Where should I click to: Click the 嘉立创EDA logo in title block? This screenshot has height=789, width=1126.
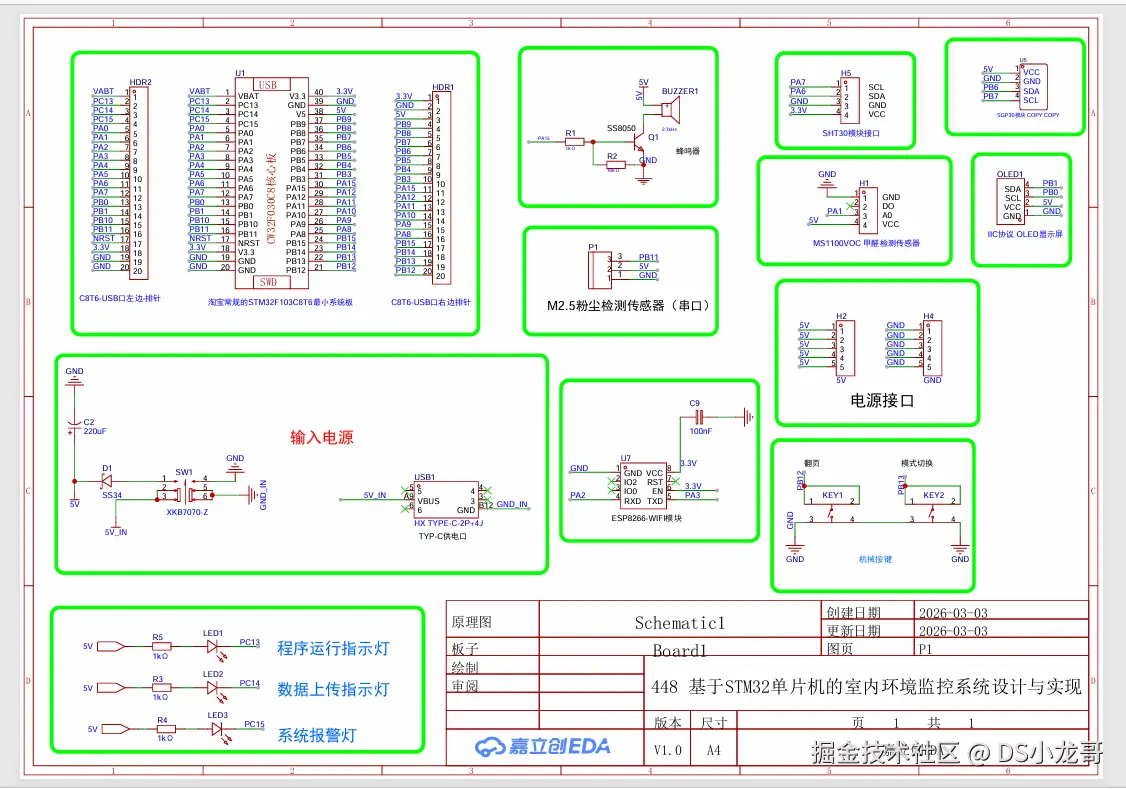(543, 747)
